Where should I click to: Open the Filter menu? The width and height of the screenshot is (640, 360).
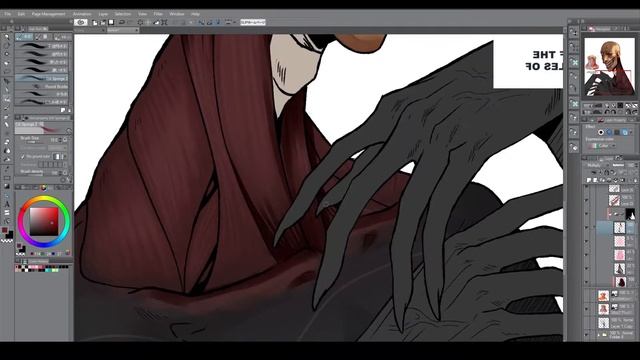(x=158, y=14)
